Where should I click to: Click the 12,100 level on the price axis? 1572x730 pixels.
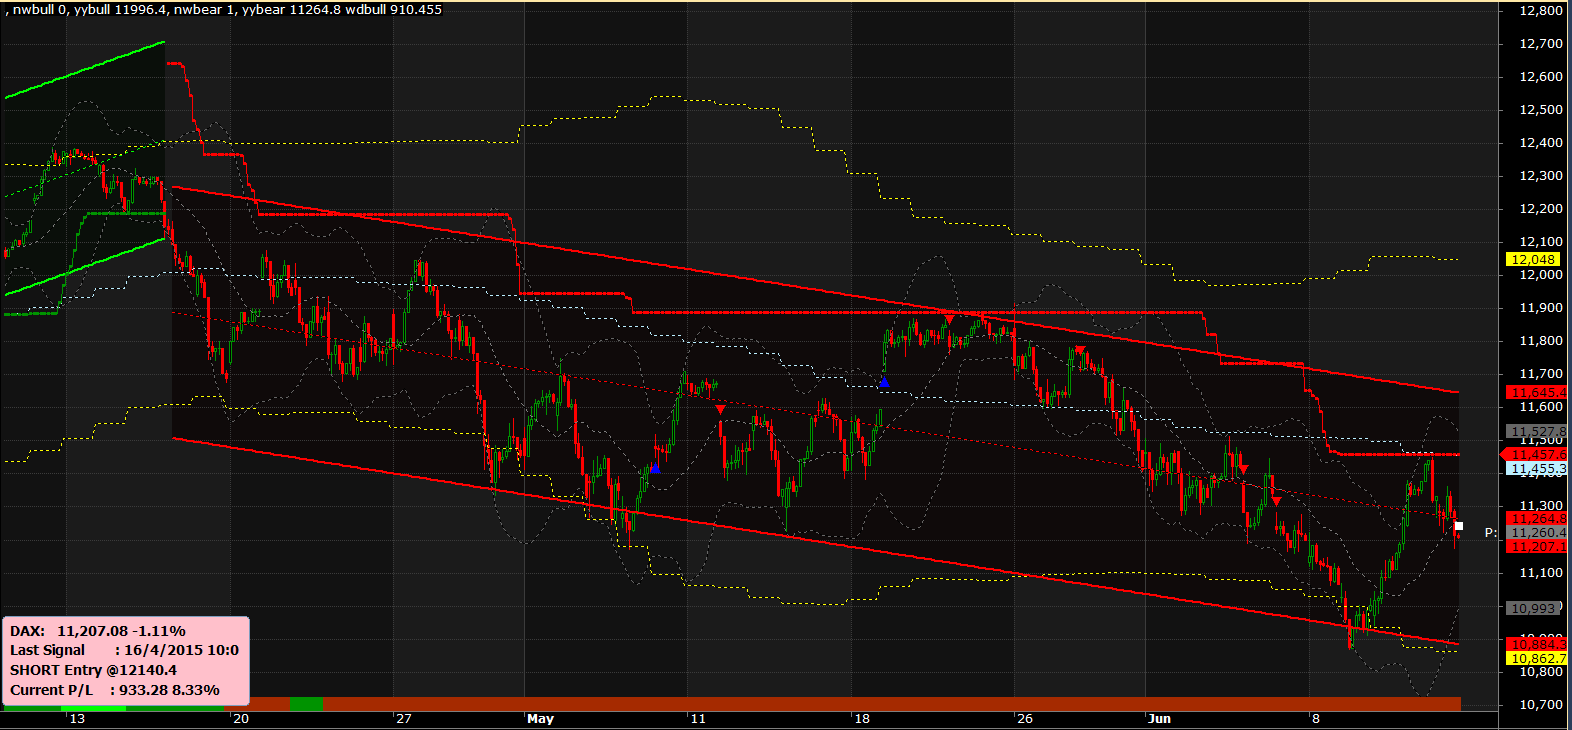click(x=1541, y=242)
